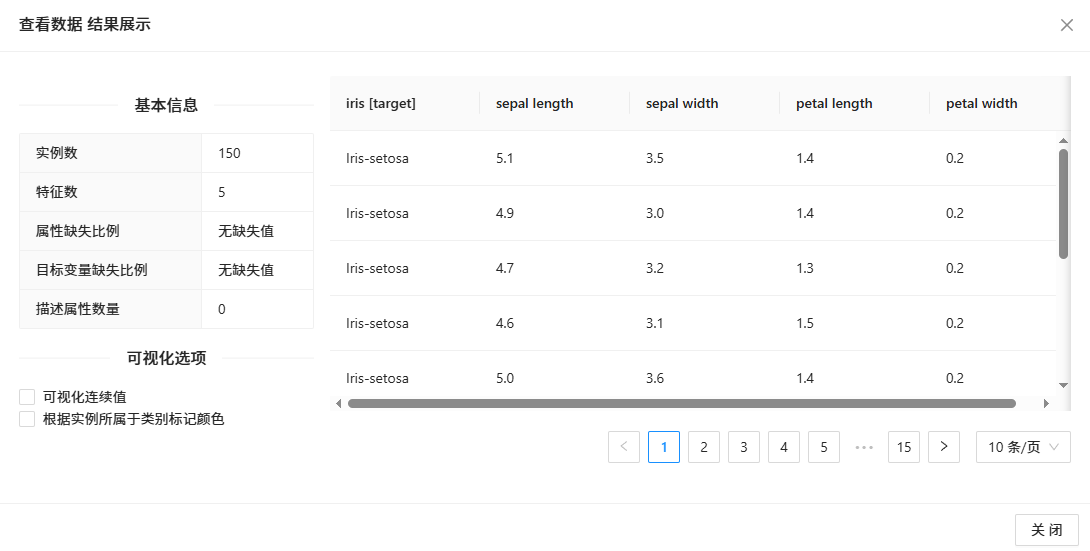Open the 10 条/页 page size dropdown
1090x551 pixels.
click(x=1023, y=447)
